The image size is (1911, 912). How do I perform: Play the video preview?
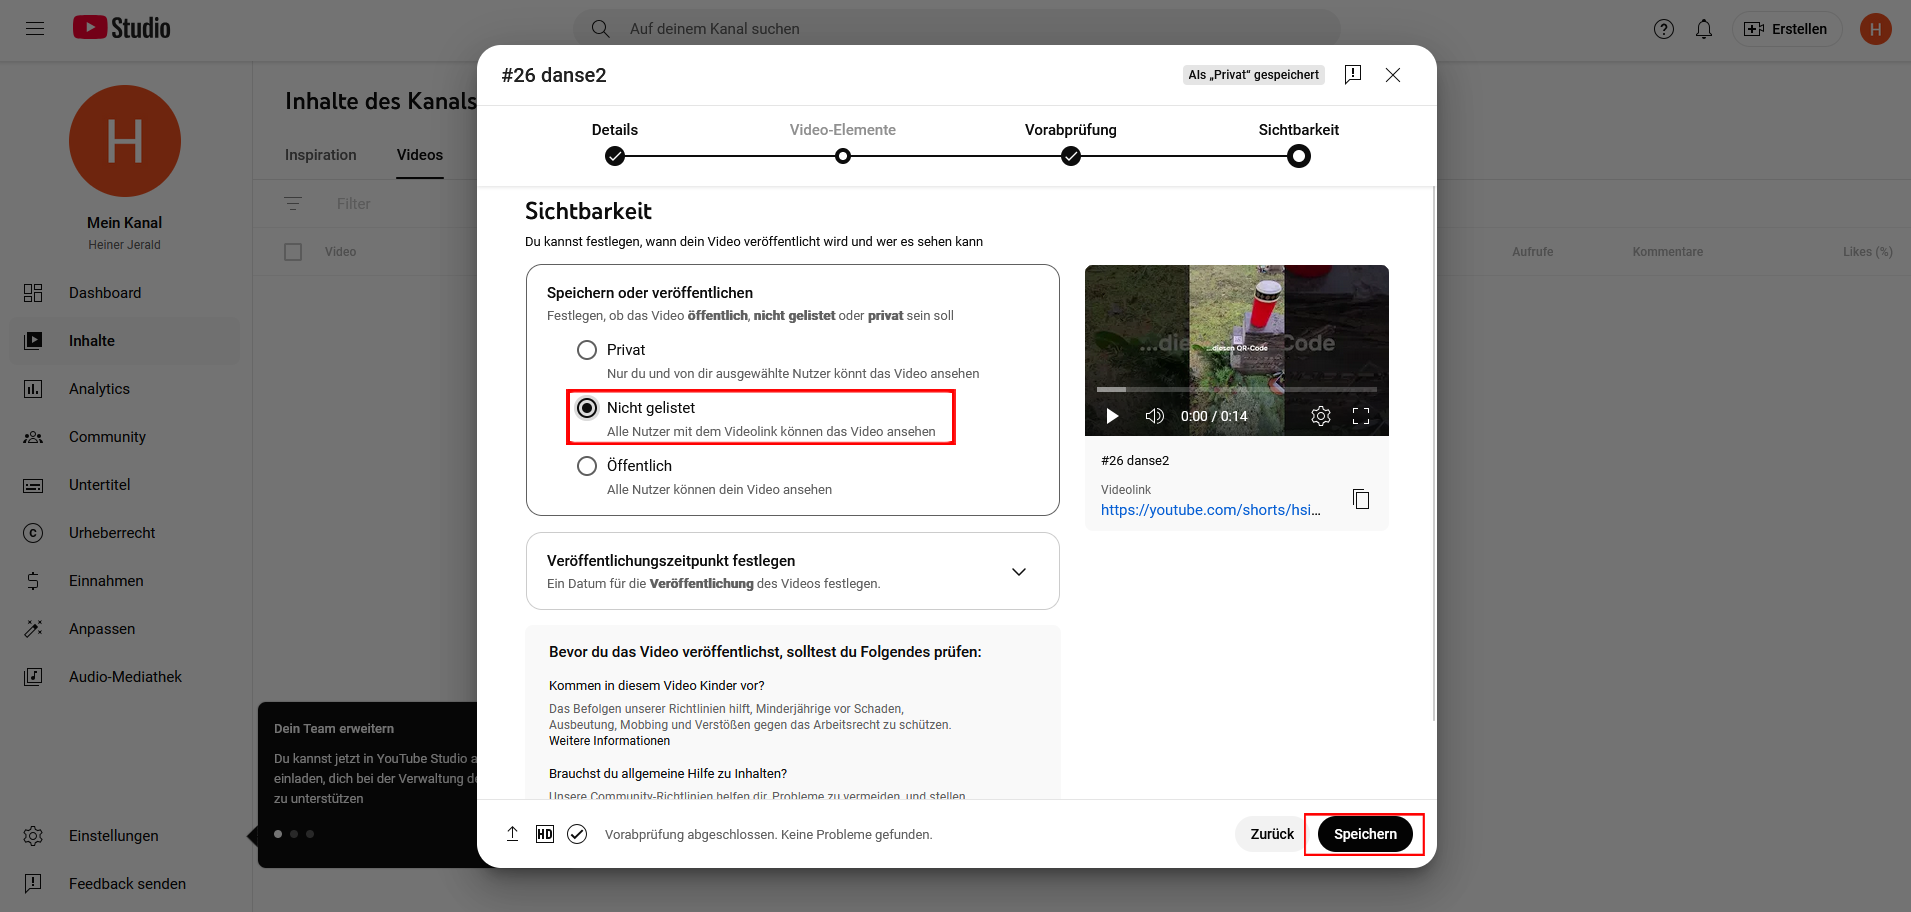1112,416
